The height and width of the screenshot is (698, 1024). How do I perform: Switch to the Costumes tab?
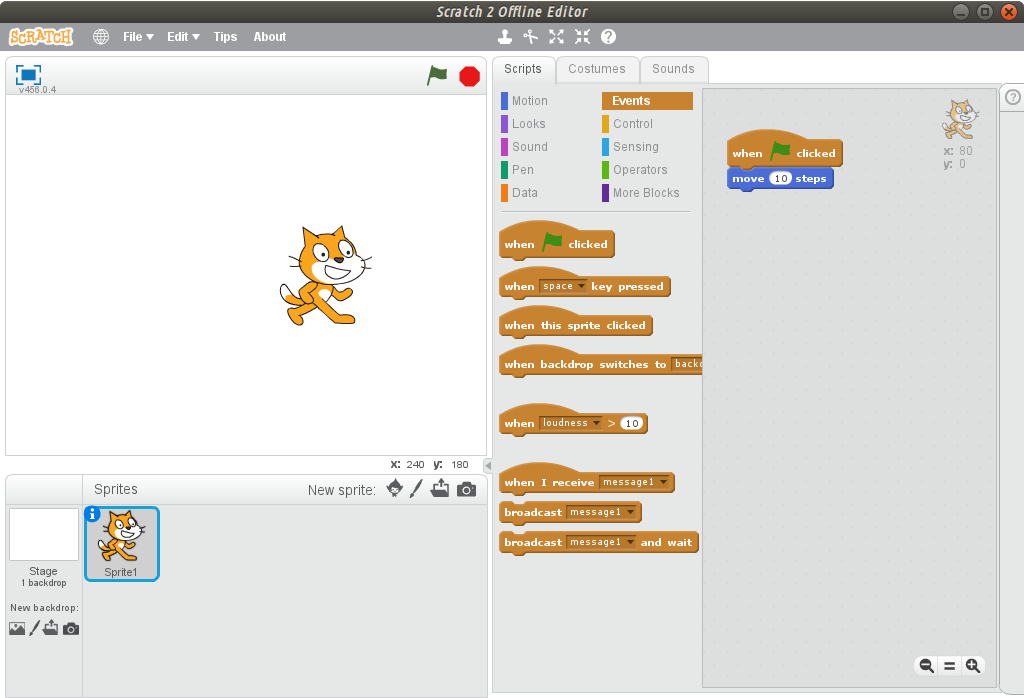click(x=597, y=69)
